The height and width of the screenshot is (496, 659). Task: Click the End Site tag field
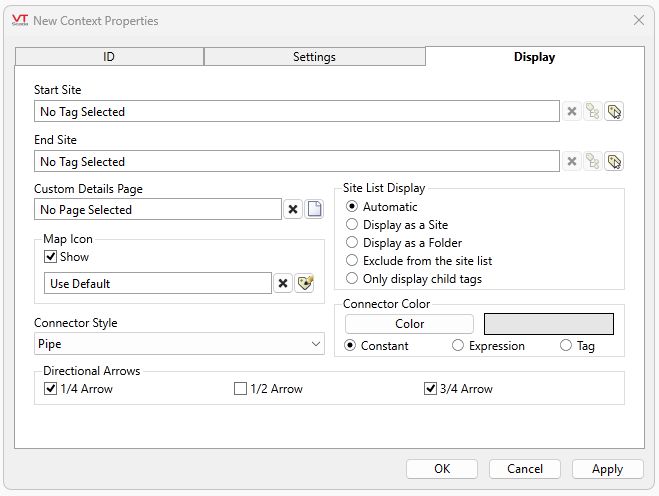(x=297, y=161)
